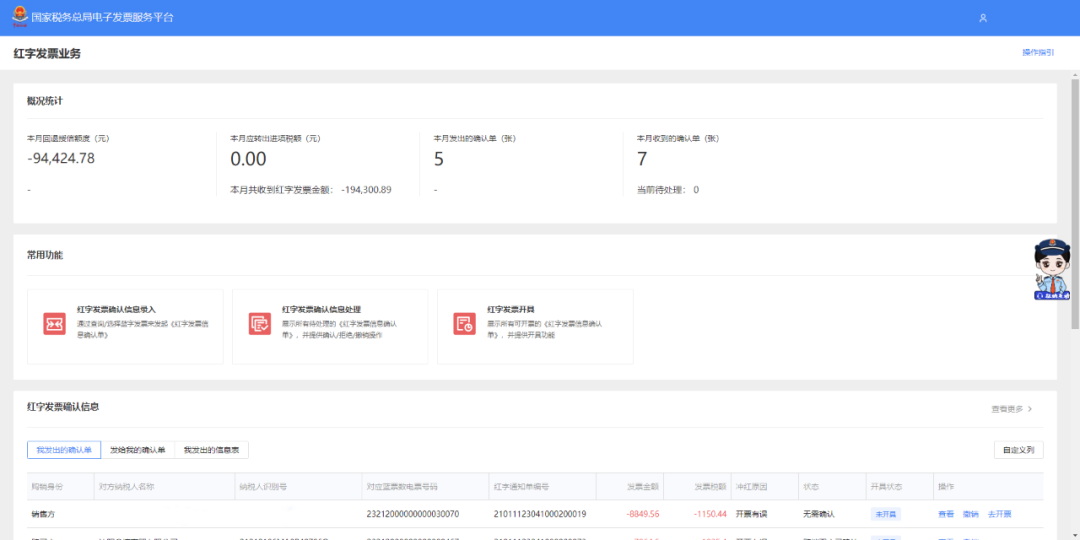Click 自定义列 button
Viewport: 1080px width, 540px height.
click(1019, 450)
